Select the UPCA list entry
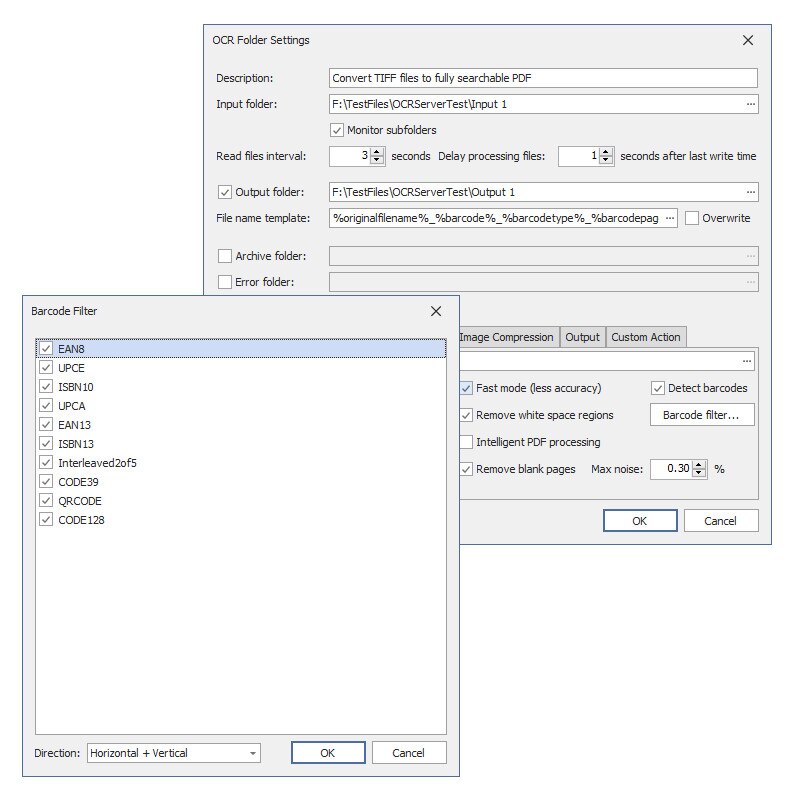The image size is (800, 800). click(241, 406)
